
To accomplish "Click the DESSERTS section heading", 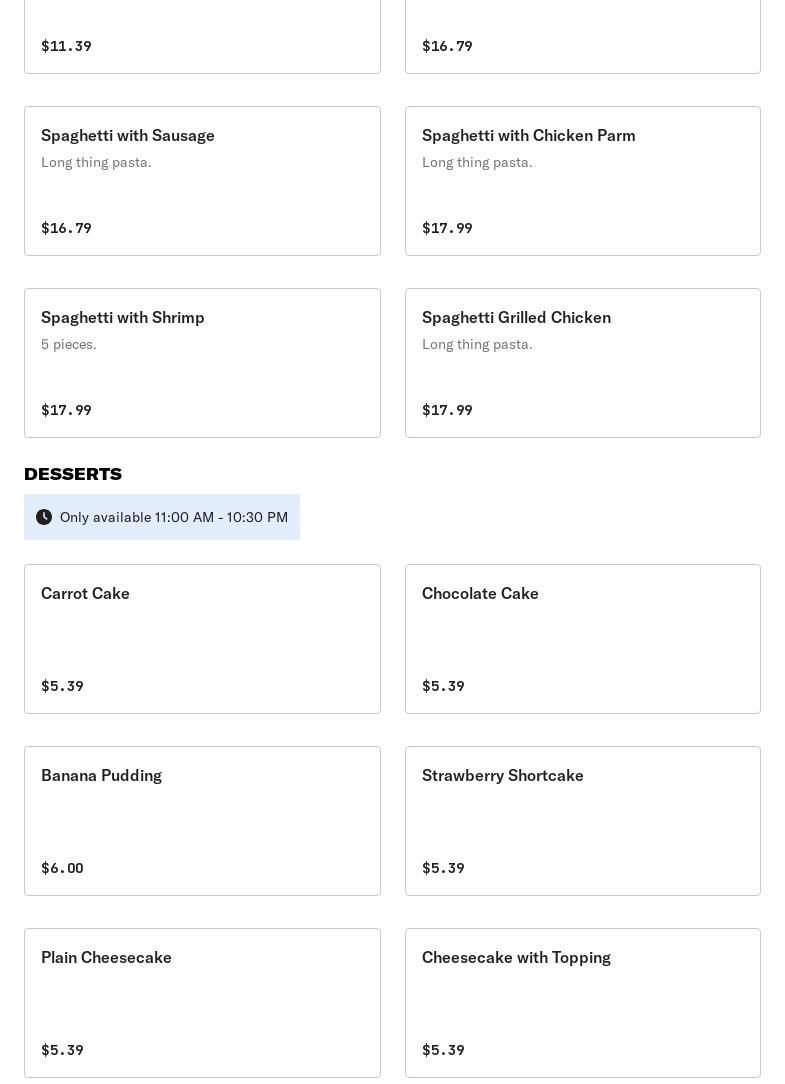I will coord(73,474).
